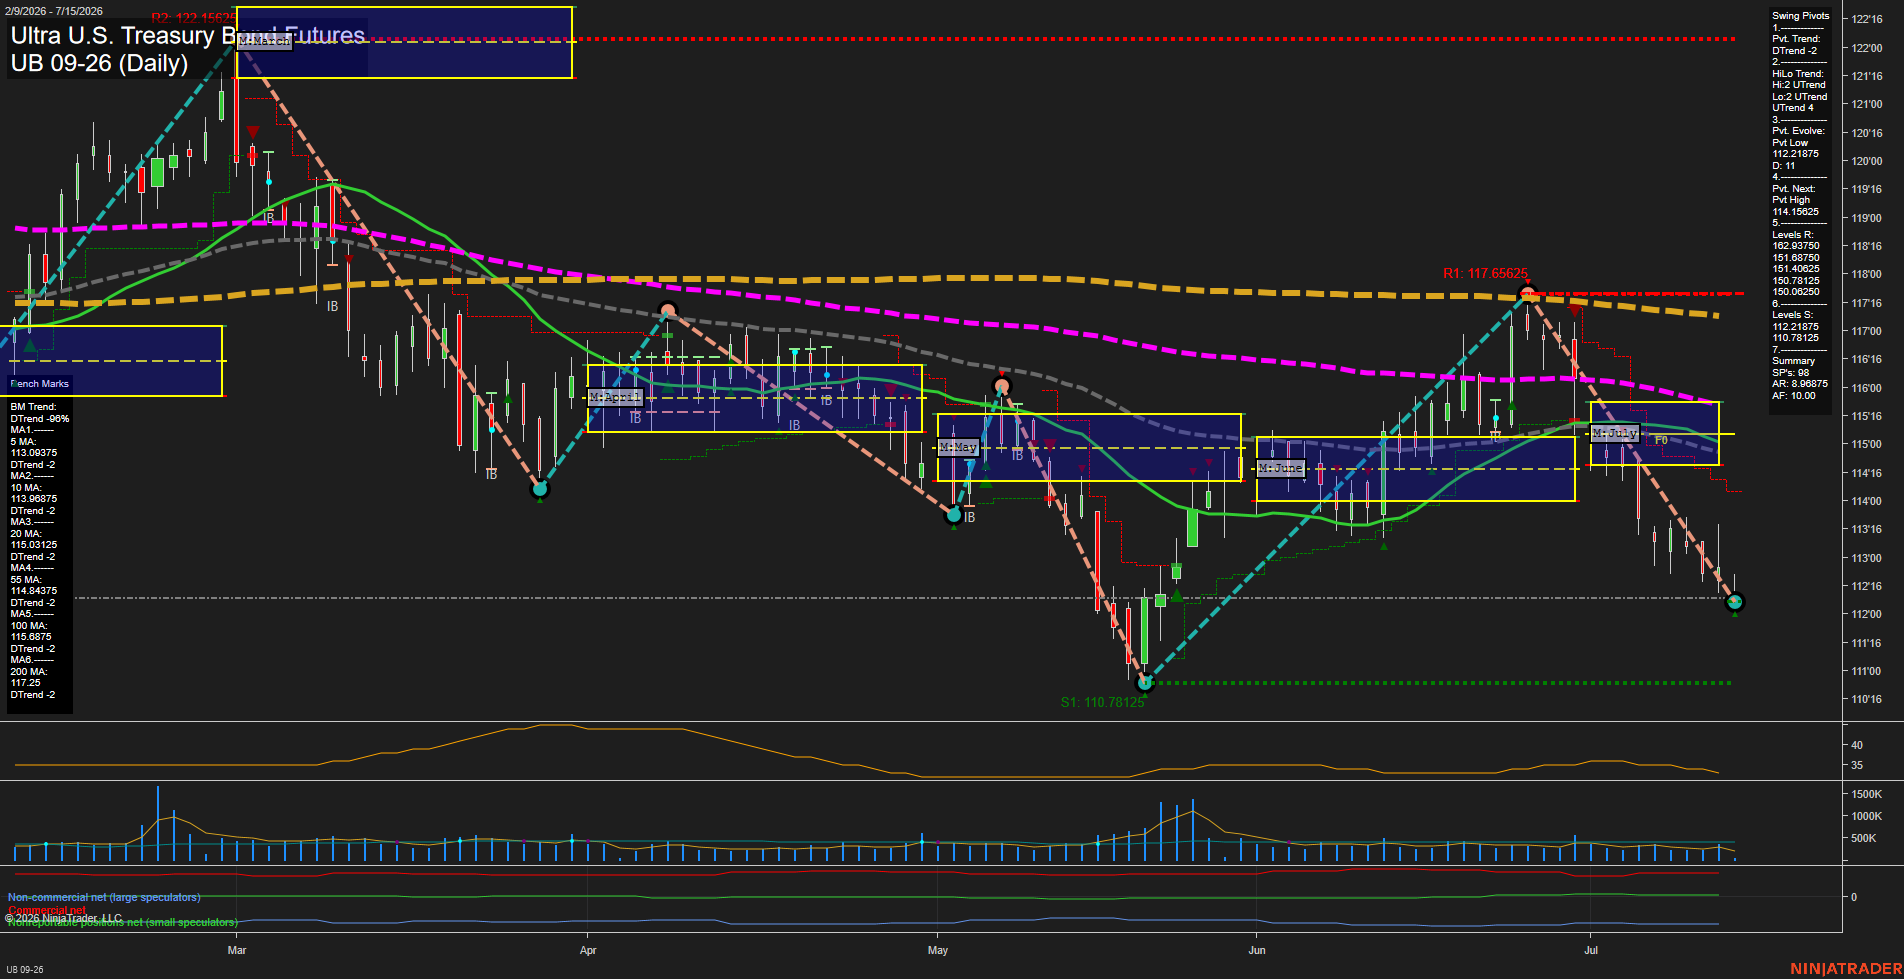Click the May label on time axis
The width and height of the screenshot is (1904, 979).
pyautogui.click(x=938, y=950)
